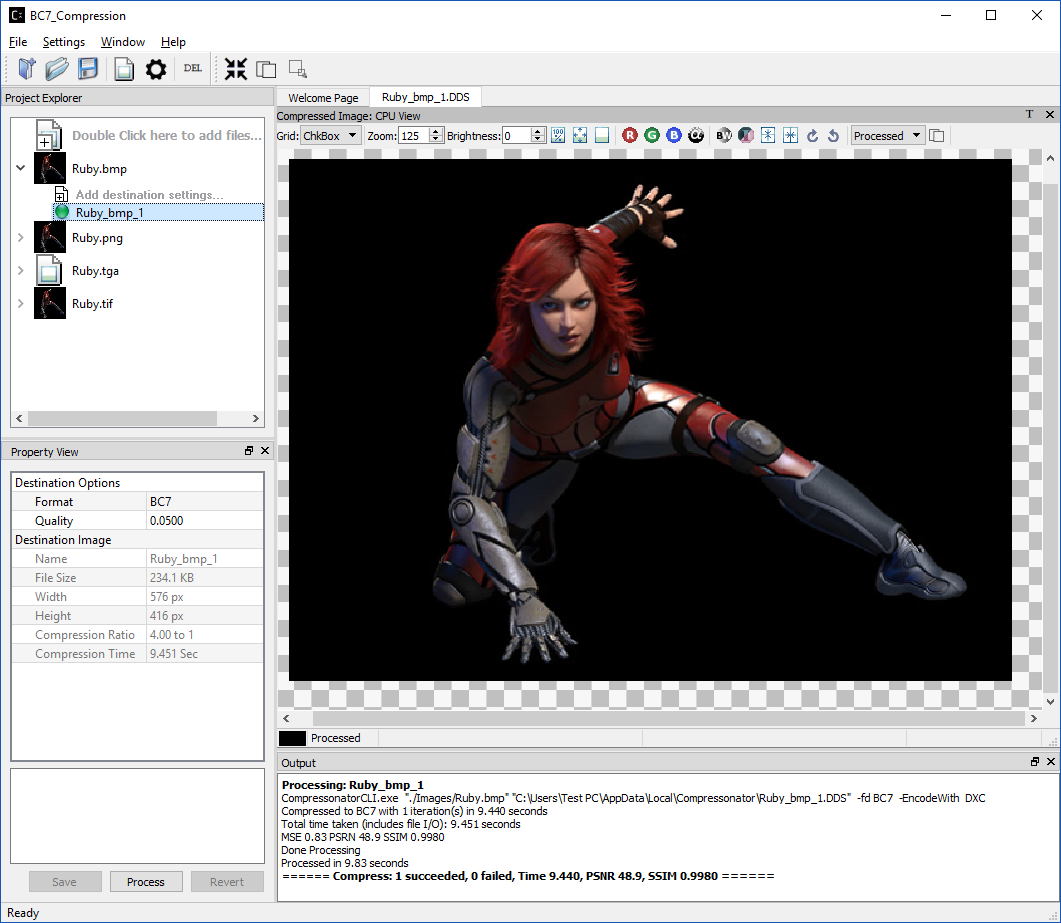The width and height of the screenshot is (1061, 923).
Task: Open the Processed view dropdown
Action: (x=887, y=136)
